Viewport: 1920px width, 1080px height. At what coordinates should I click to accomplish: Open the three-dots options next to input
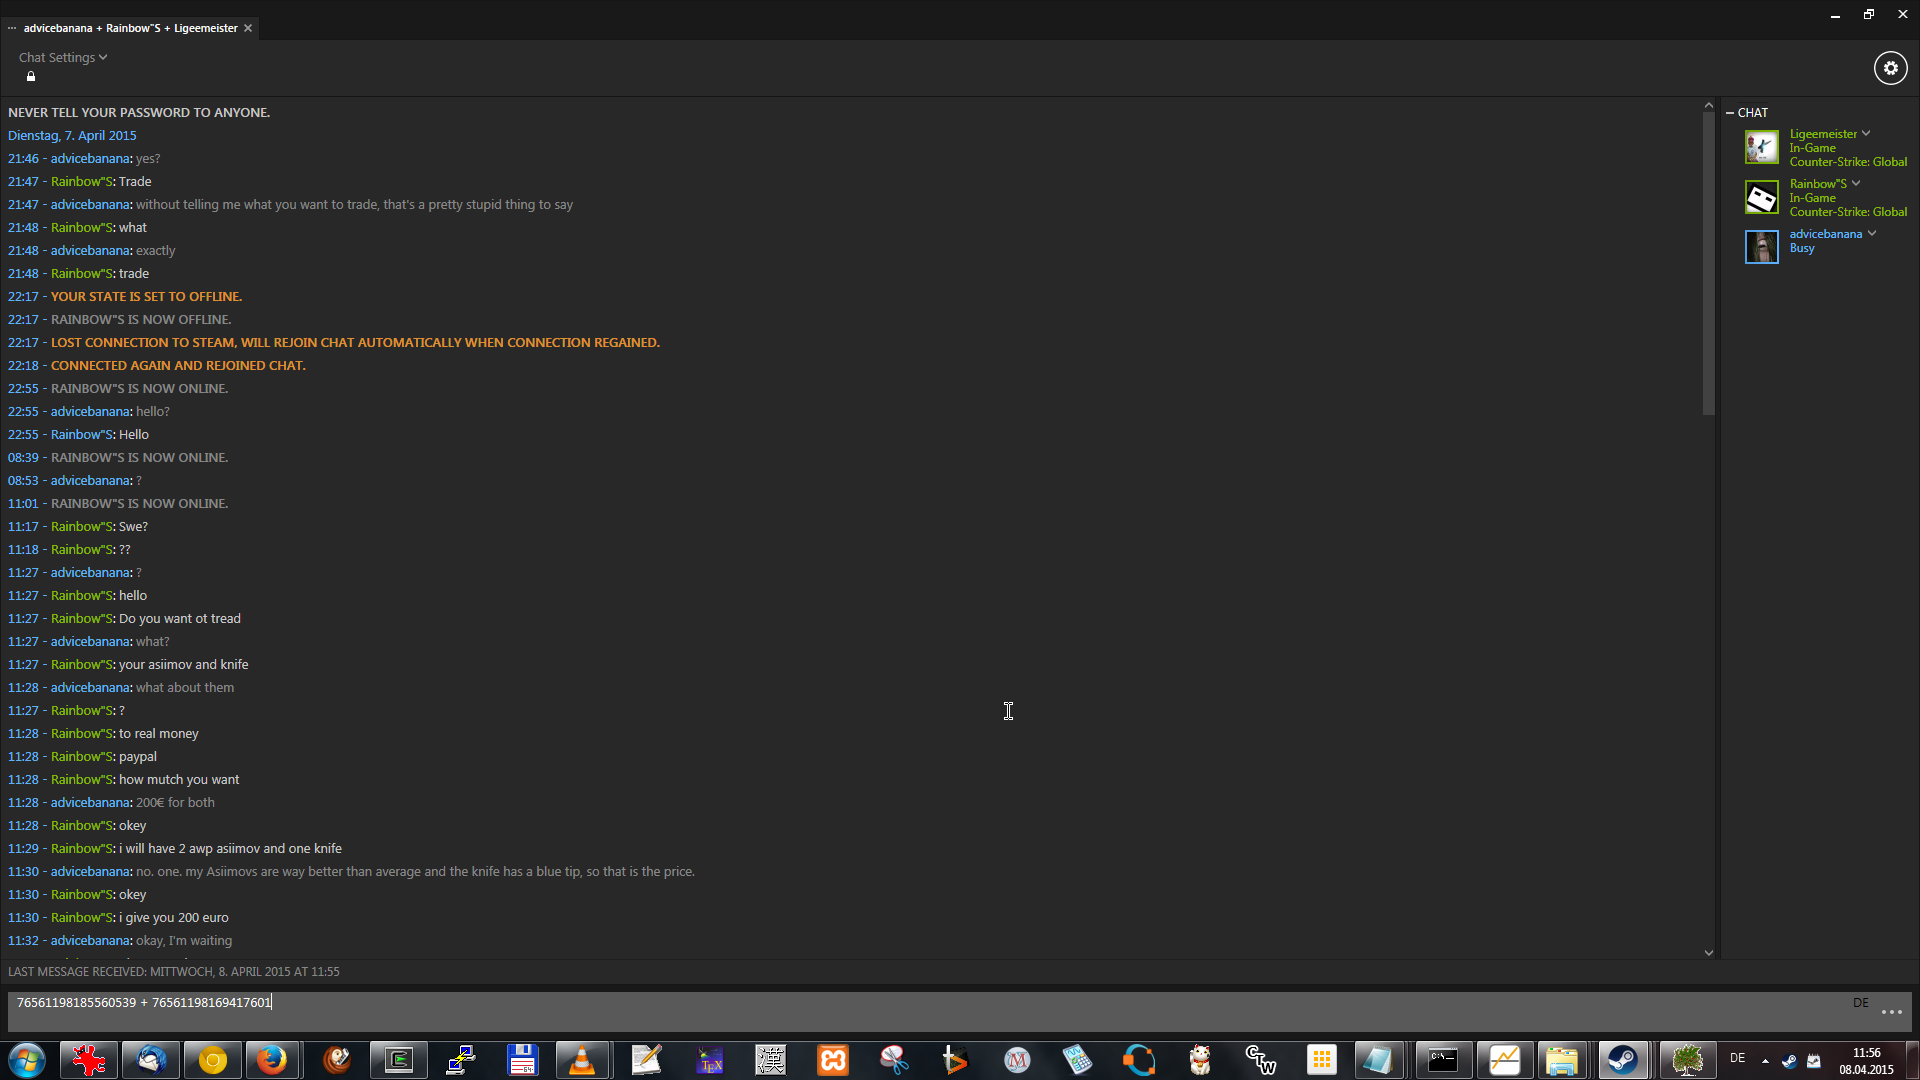(1891, 1012)
